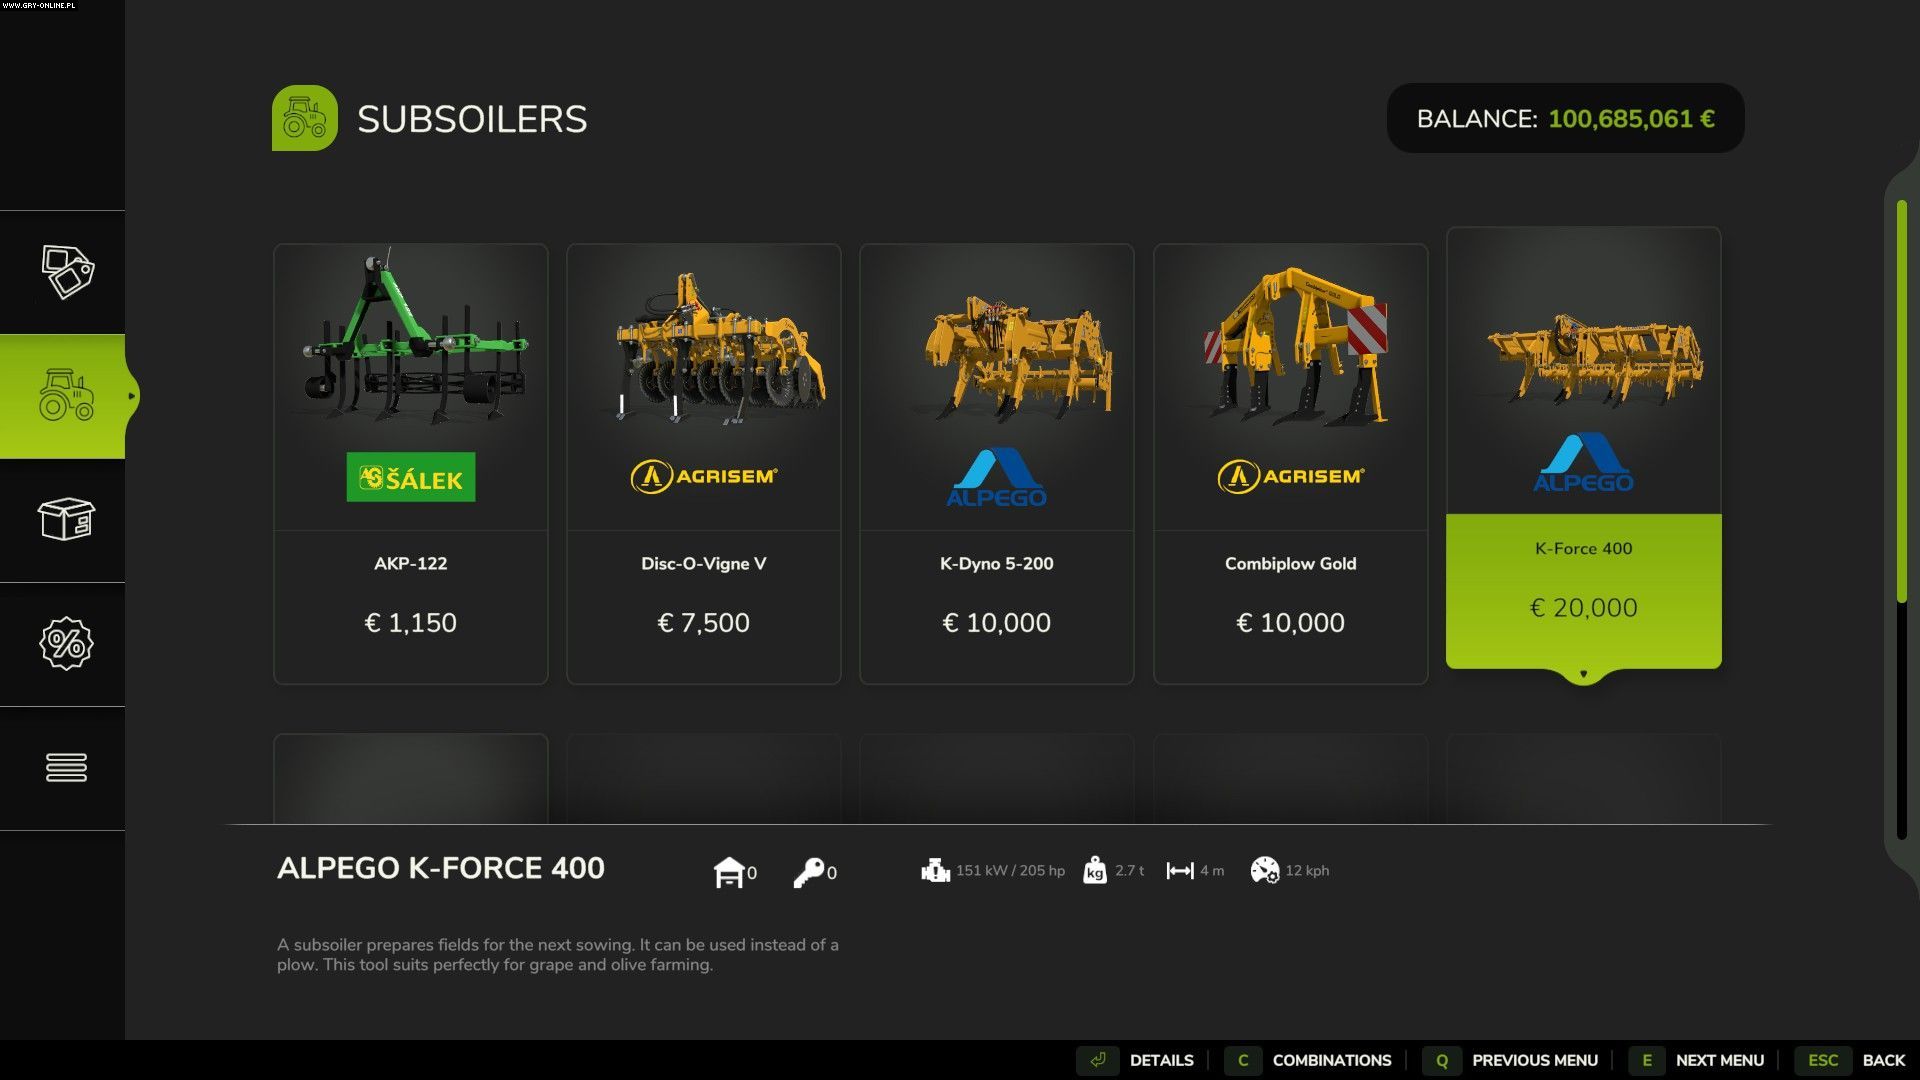Click the green vertical scrollbar
1920x1080 pixels.
[x=1901, y=402]
